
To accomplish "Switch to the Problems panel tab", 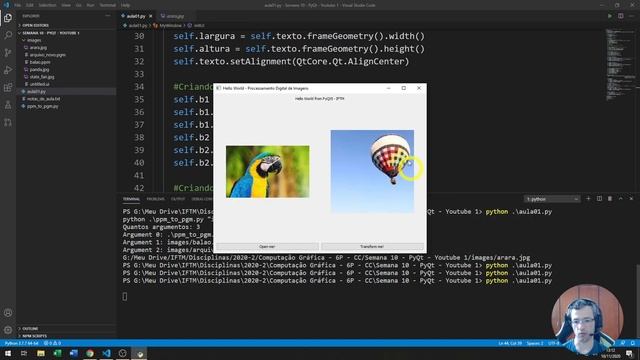I will click(156, 199).
